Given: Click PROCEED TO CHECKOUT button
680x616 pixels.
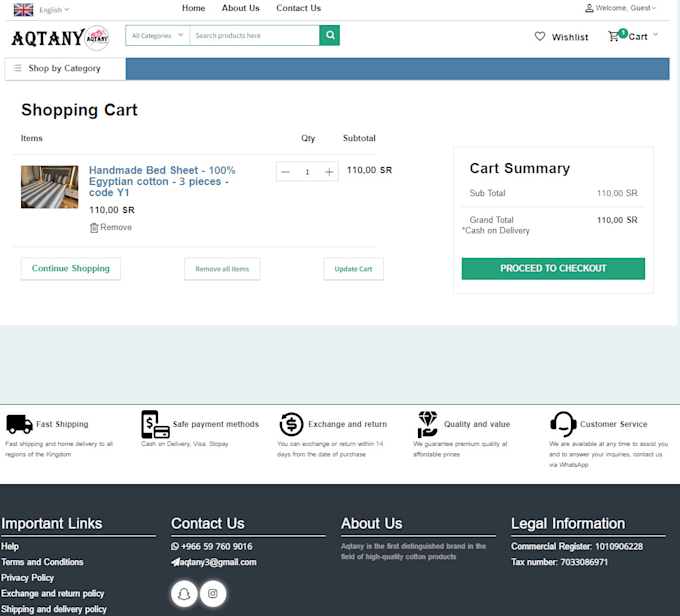Looking at the screenshot, I should [553, 269].
